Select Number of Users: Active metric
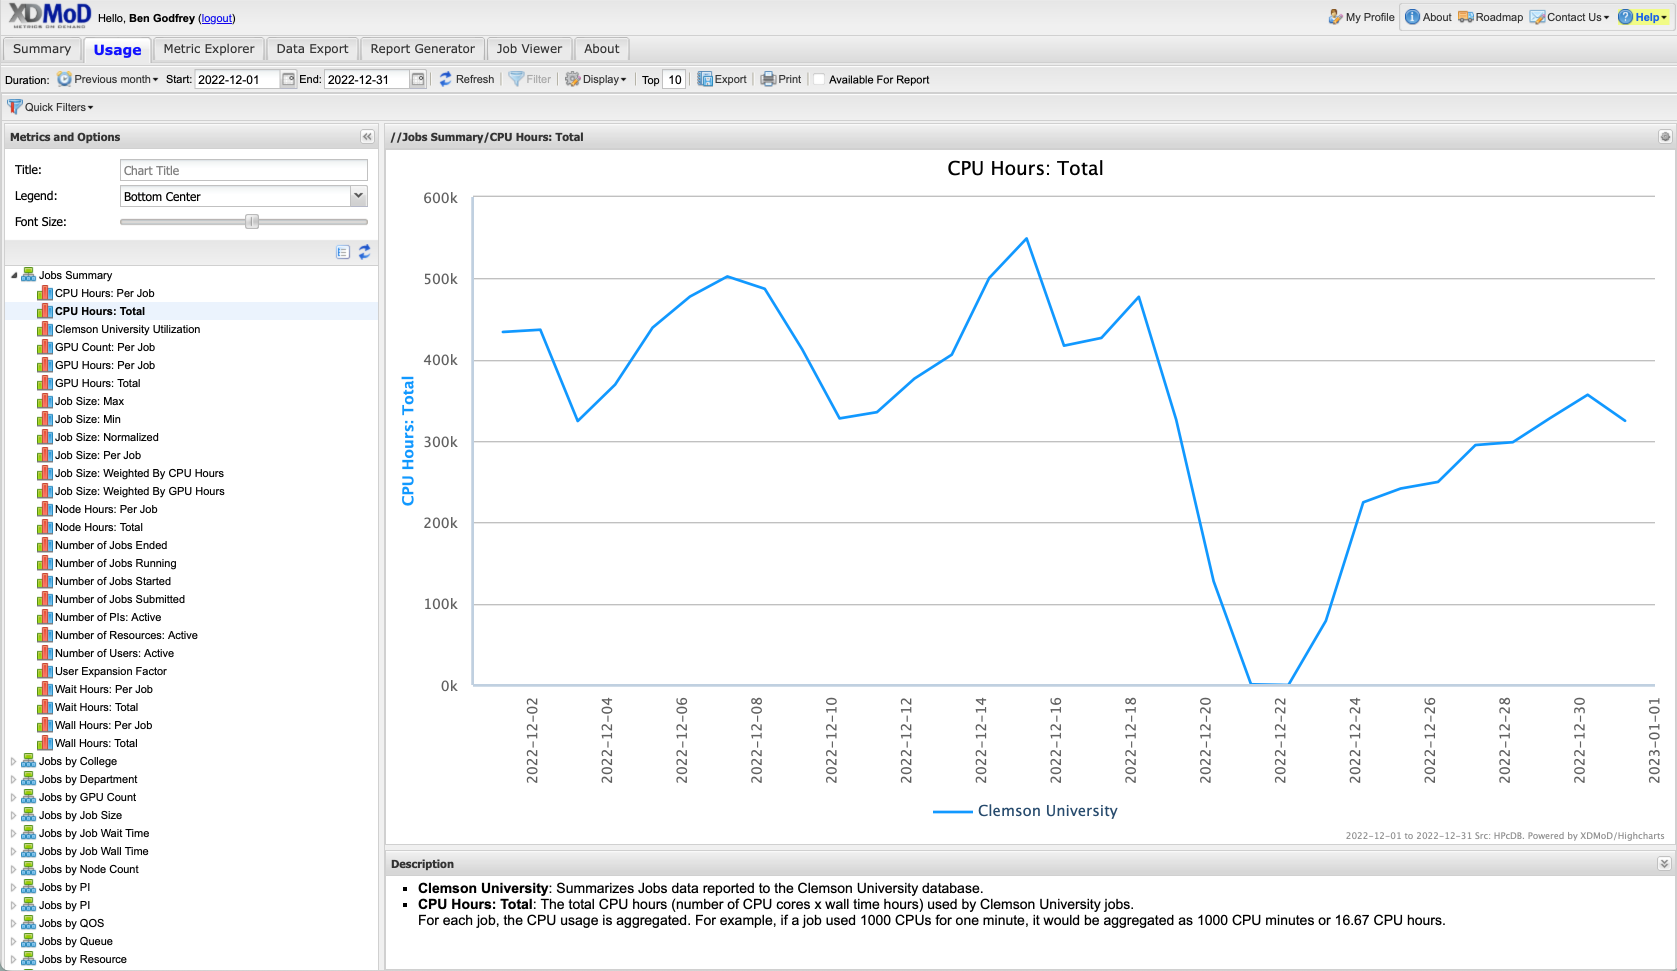Screen dimensions: 1677x971 pyautogui.click(x=114, y=653)
